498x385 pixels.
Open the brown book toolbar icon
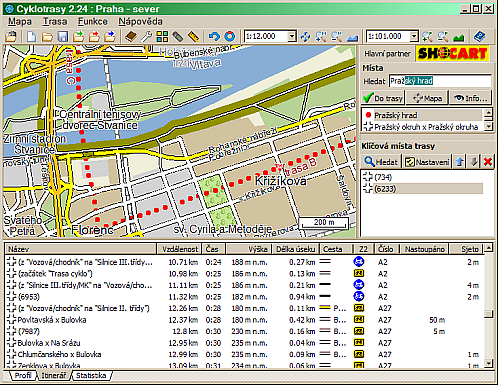pyautogui.click(x=131, y=36)
